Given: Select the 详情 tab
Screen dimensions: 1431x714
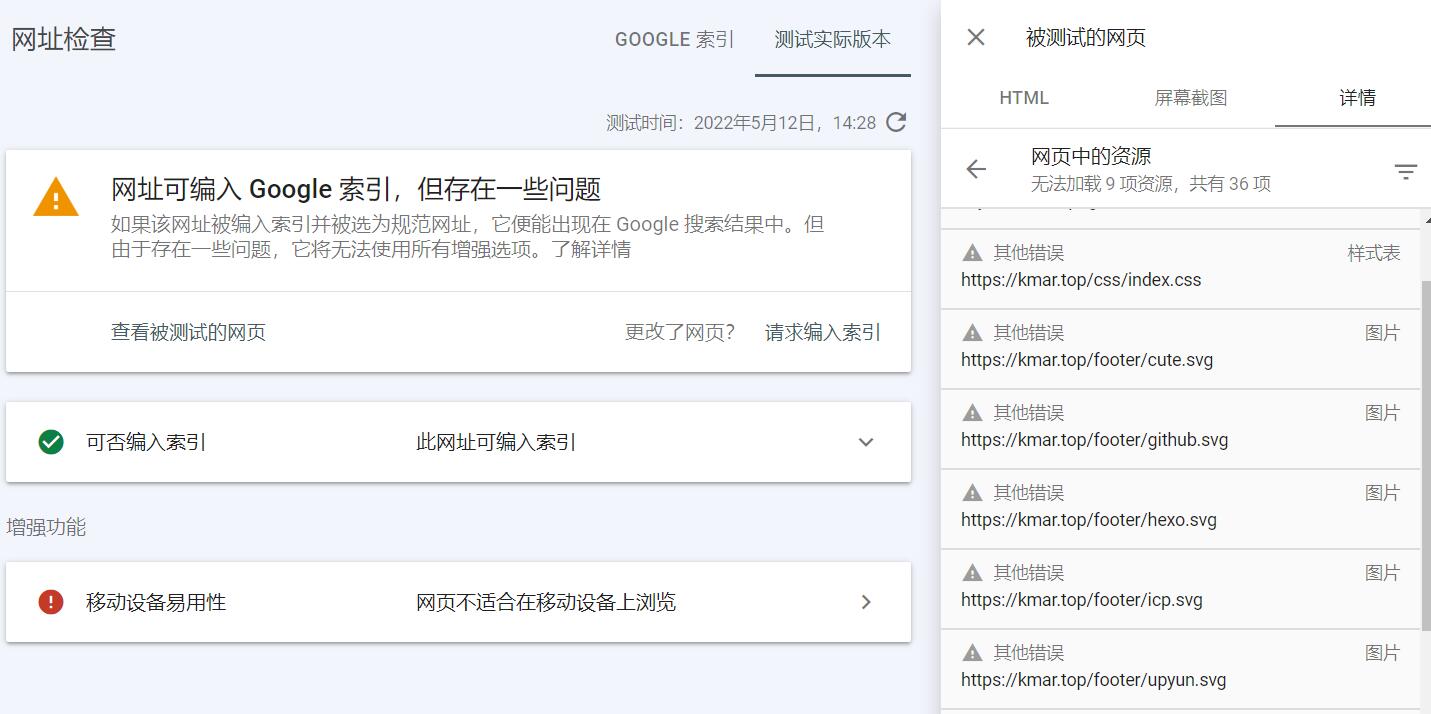Looking at the screenshot, I should (1357, 98).
